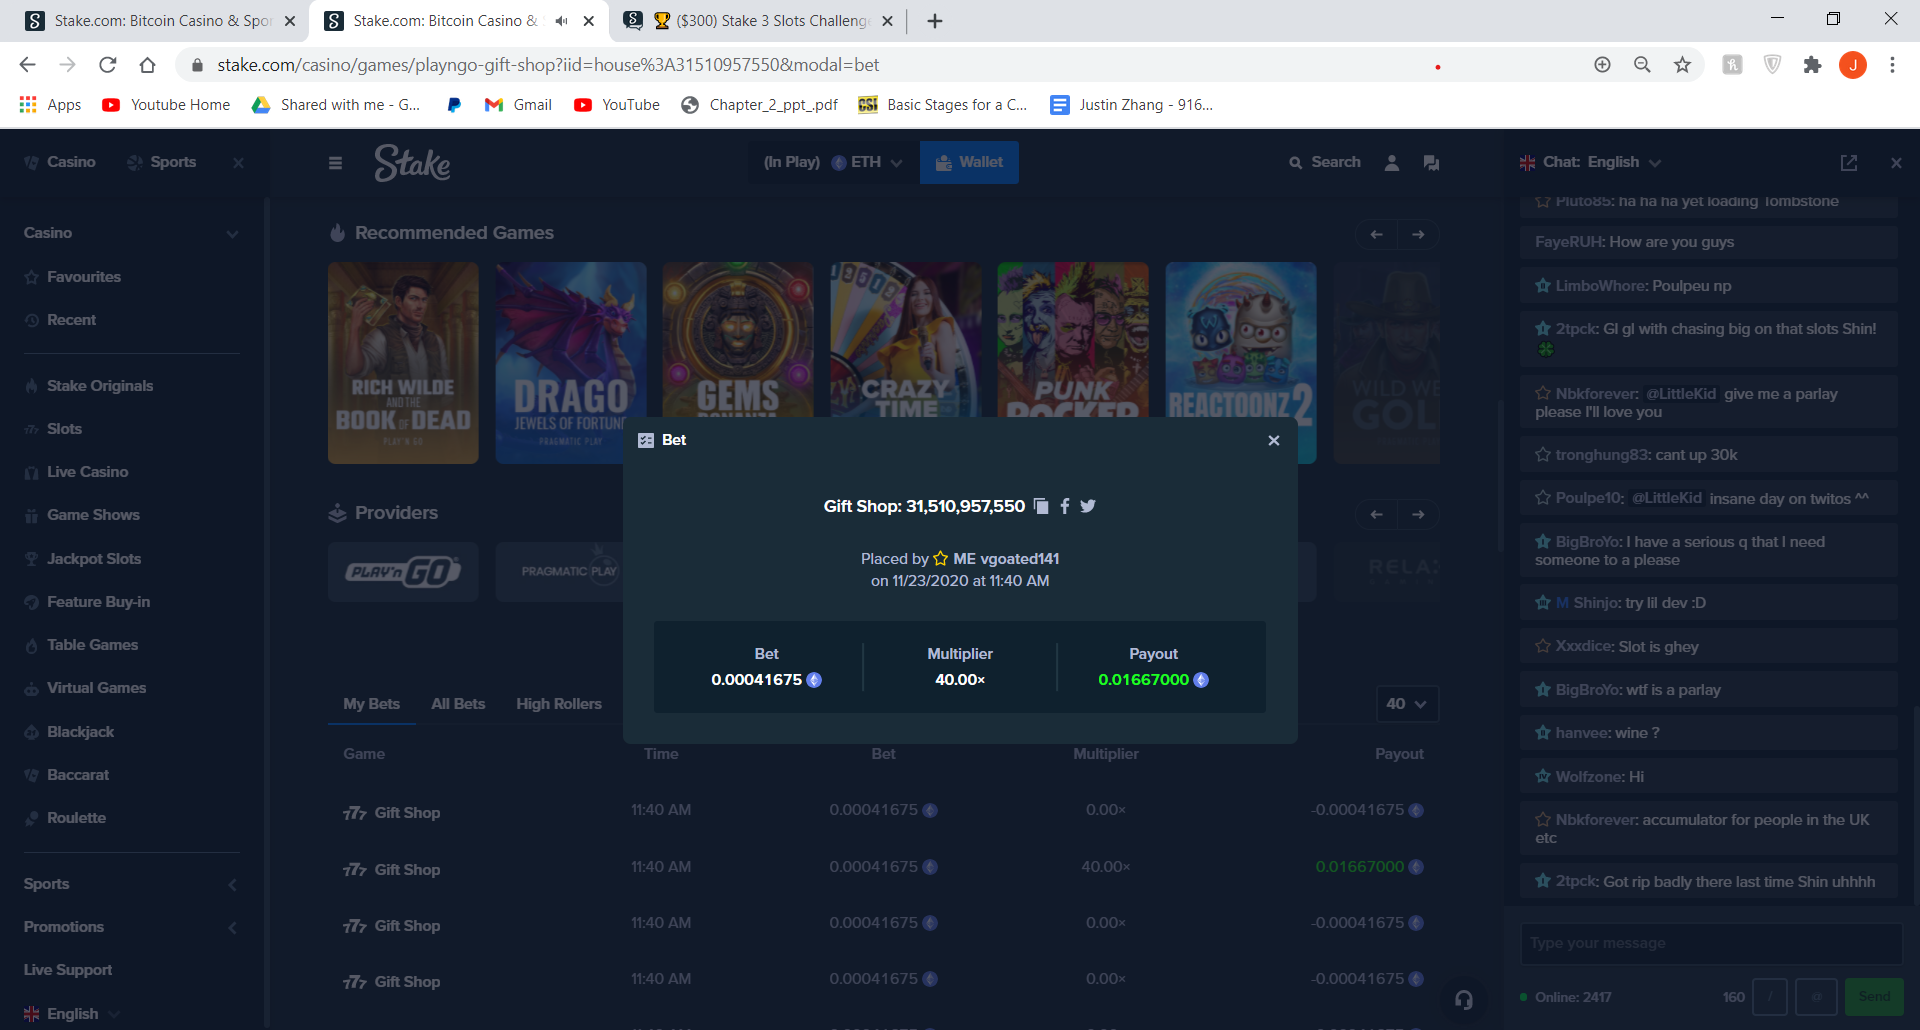Viewport: 1920px width, 1030px height.
Task: Mute audio on second Stake tab
Action: tap(561, 21)
